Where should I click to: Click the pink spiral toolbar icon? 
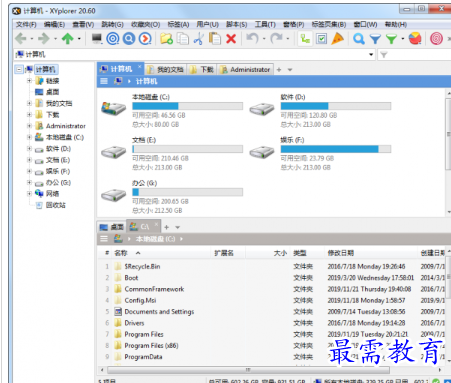click(x=436, y=39)
